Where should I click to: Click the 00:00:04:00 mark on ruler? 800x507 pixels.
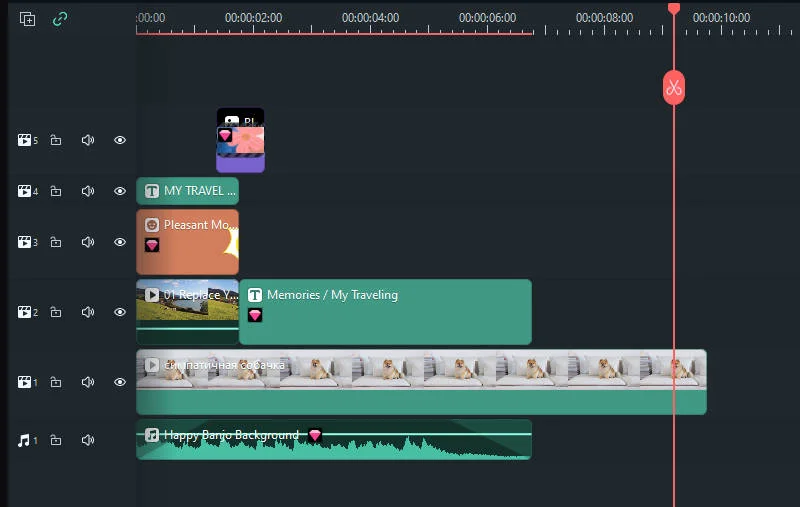(x=370, y=18)
